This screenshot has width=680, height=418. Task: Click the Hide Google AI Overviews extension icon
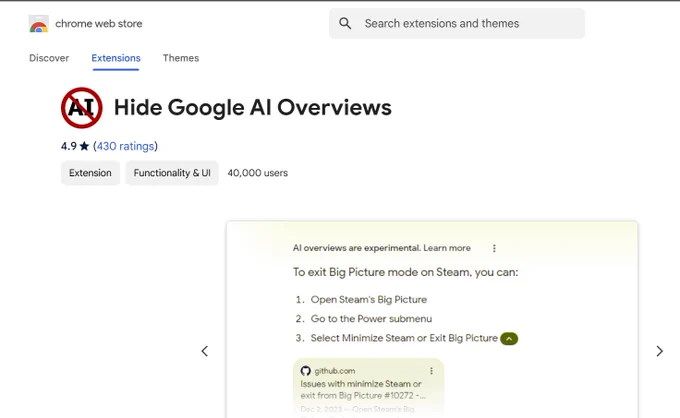point(82,108)
